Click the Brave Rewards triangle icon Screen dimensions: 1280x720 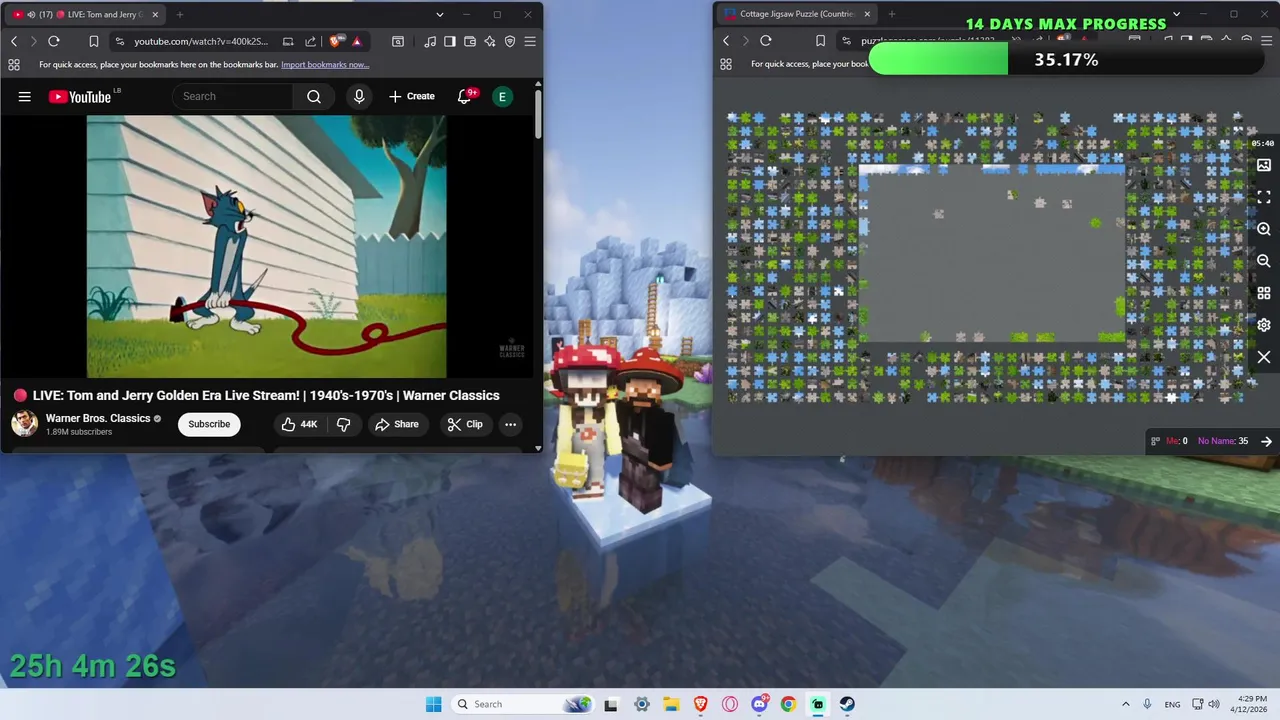point(357,41)
